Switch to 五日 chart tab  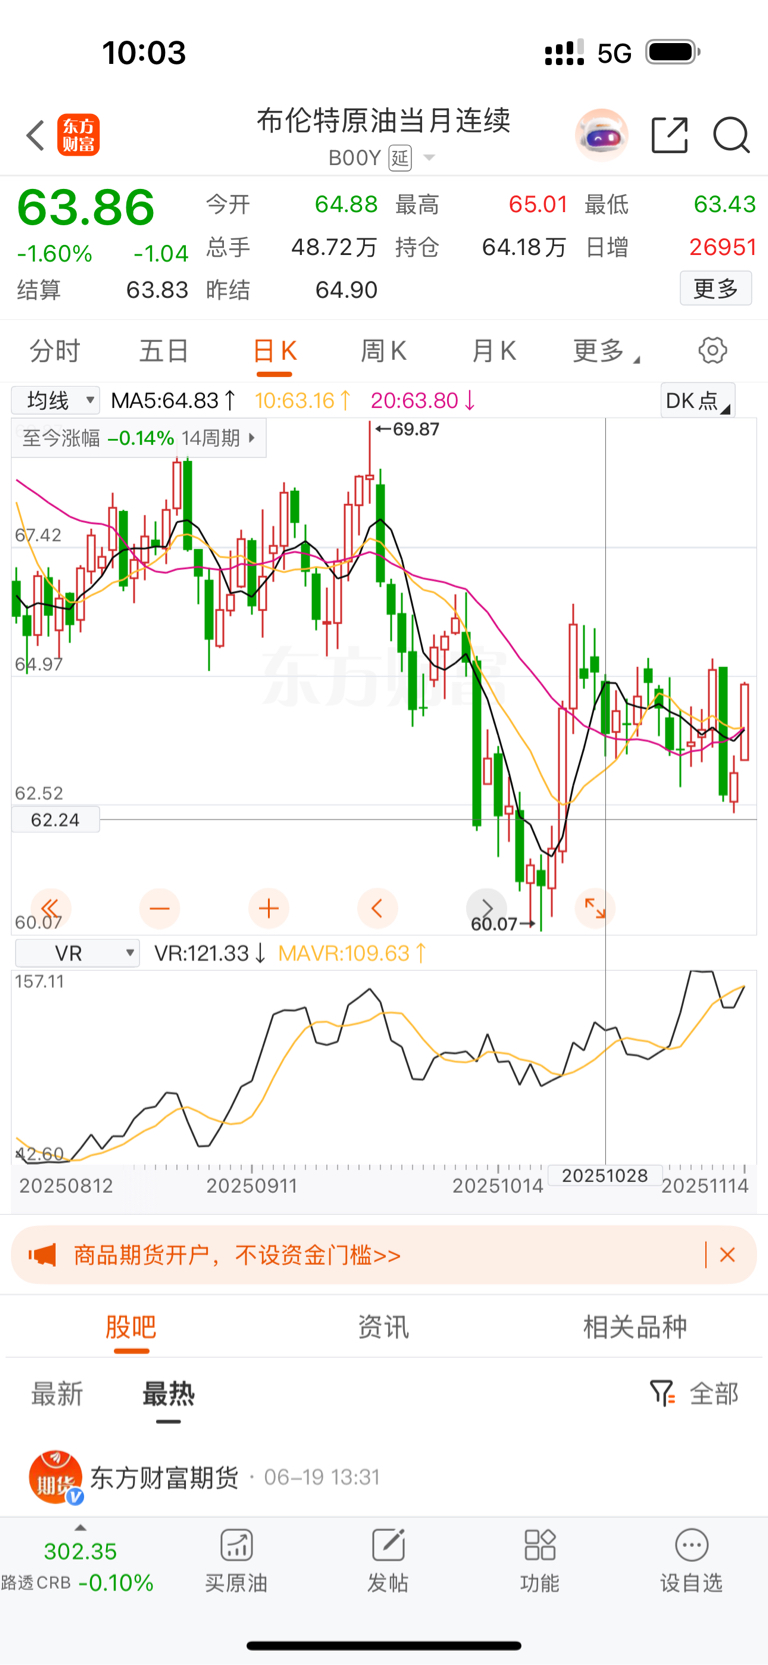pos(165,351)
